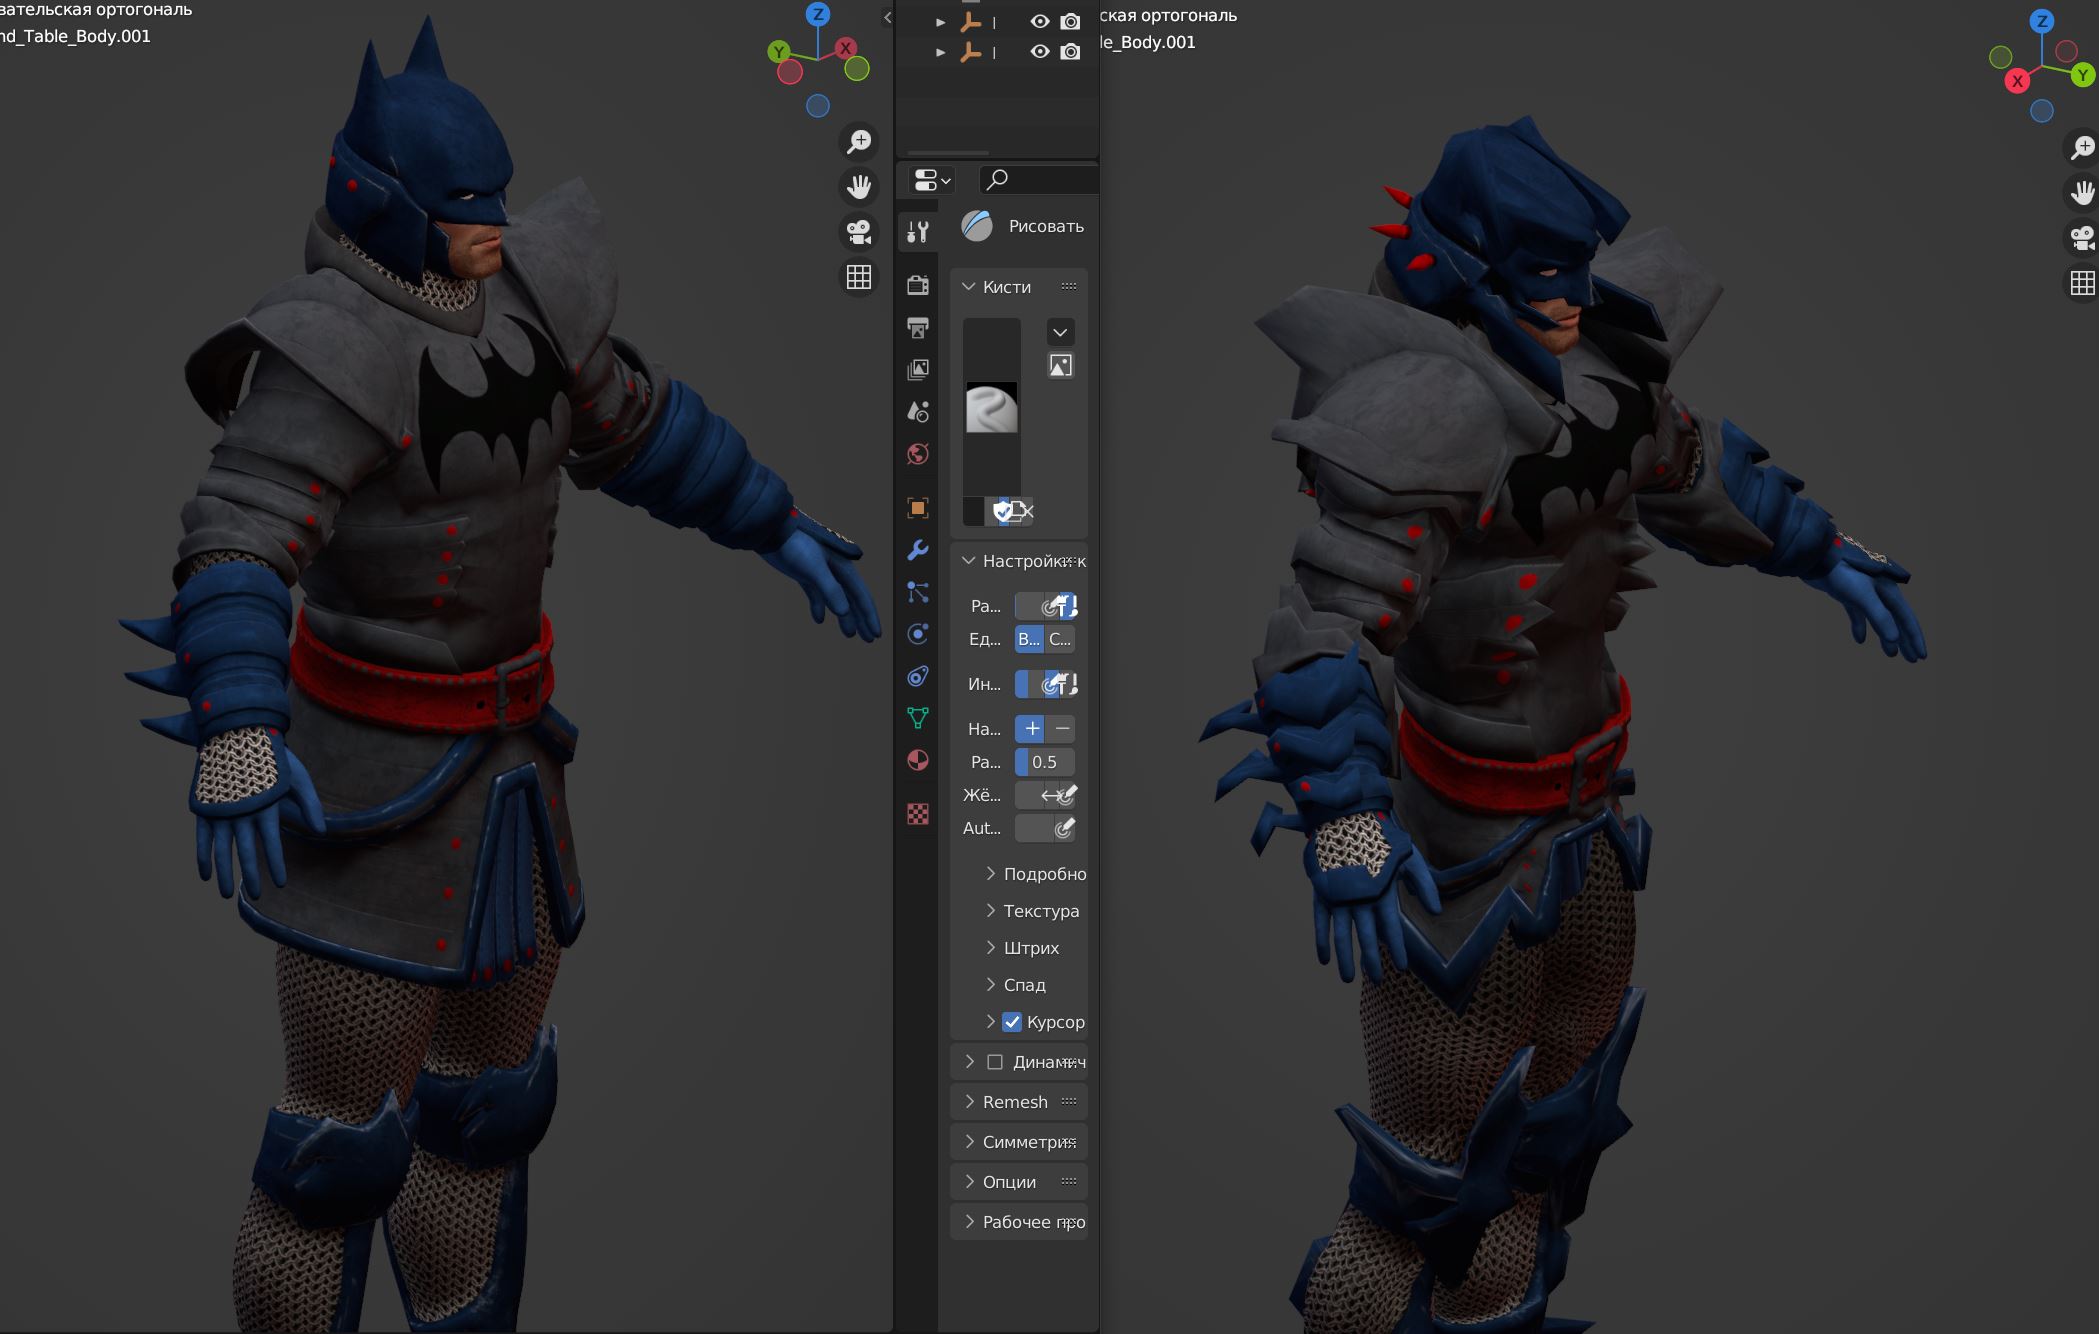
Task: Expand the Симметрия panel
Action: point(1020,1142)
